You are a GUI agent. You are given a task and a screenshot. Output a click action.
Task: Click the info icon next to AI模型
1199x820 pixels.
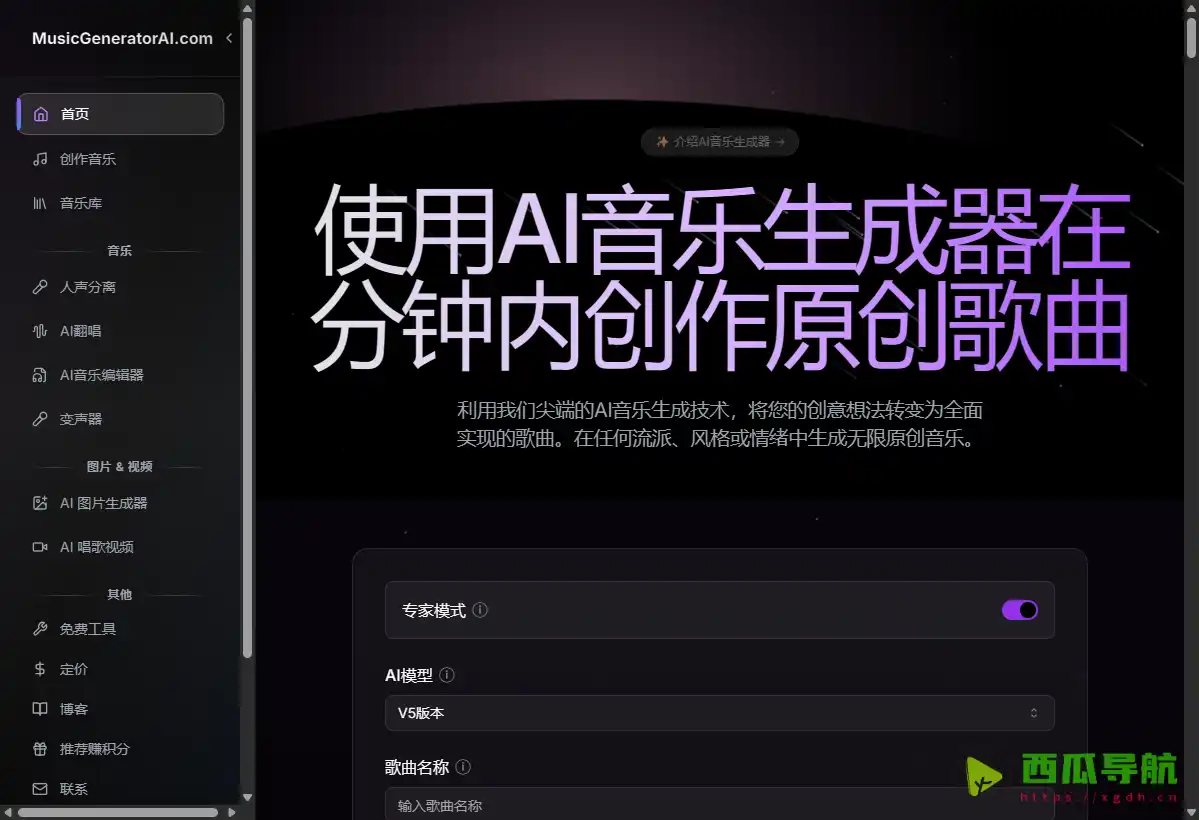447,675
